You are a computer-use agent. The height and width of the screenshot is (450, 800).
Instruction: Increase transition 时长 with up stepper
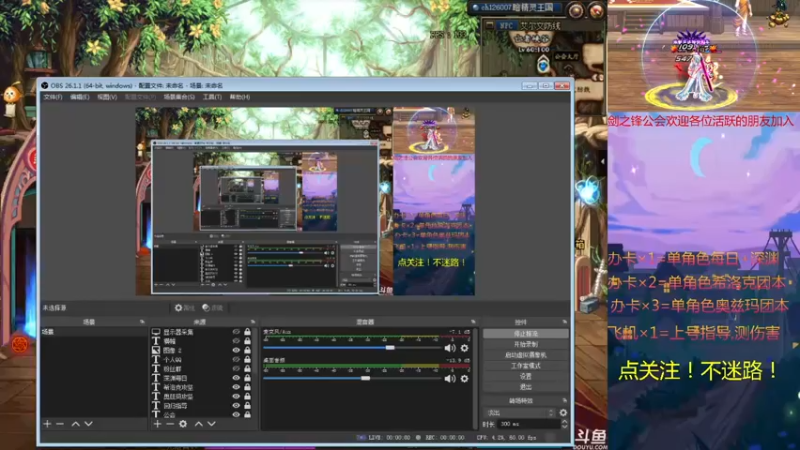(x=564, y=421)
